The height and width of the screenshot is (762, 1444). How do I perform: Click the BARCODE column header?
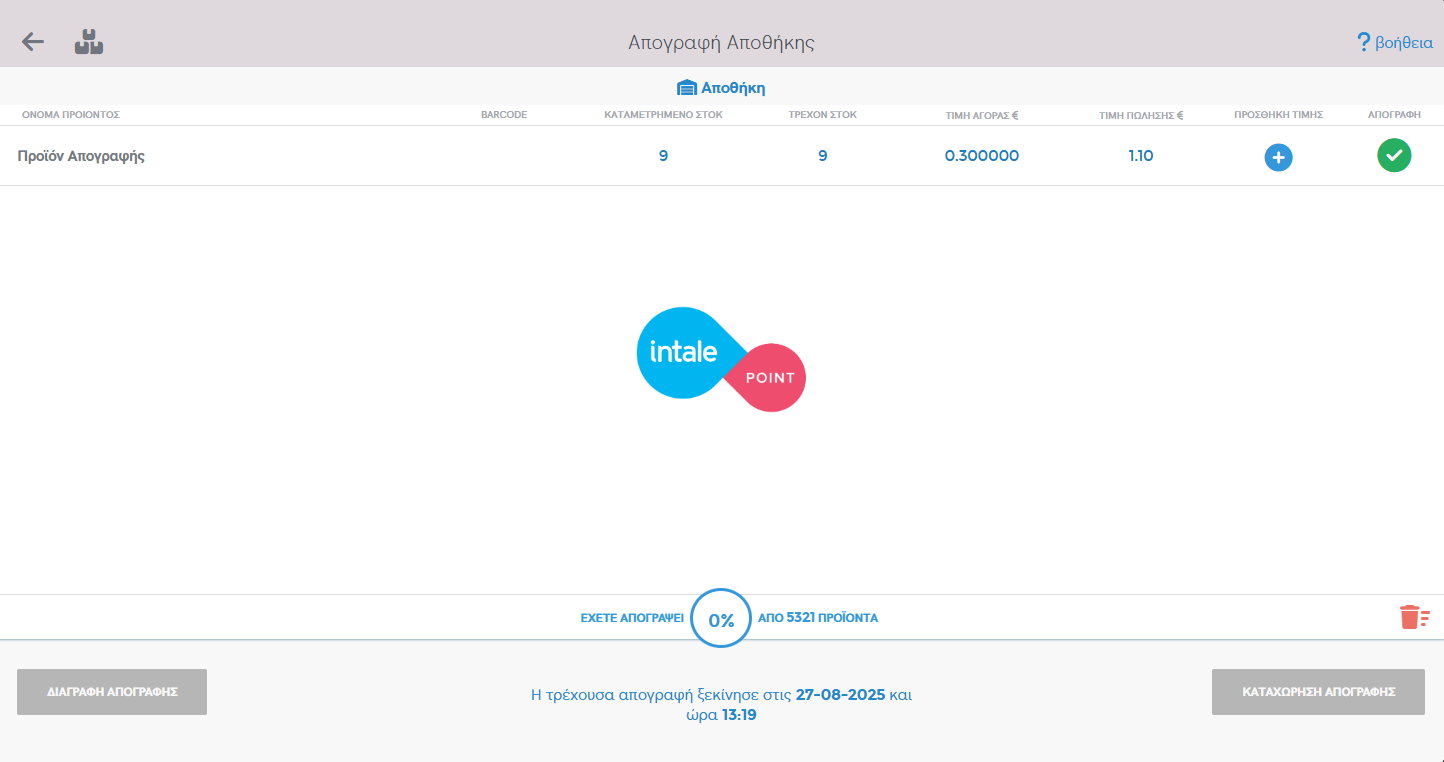(504, 115)
